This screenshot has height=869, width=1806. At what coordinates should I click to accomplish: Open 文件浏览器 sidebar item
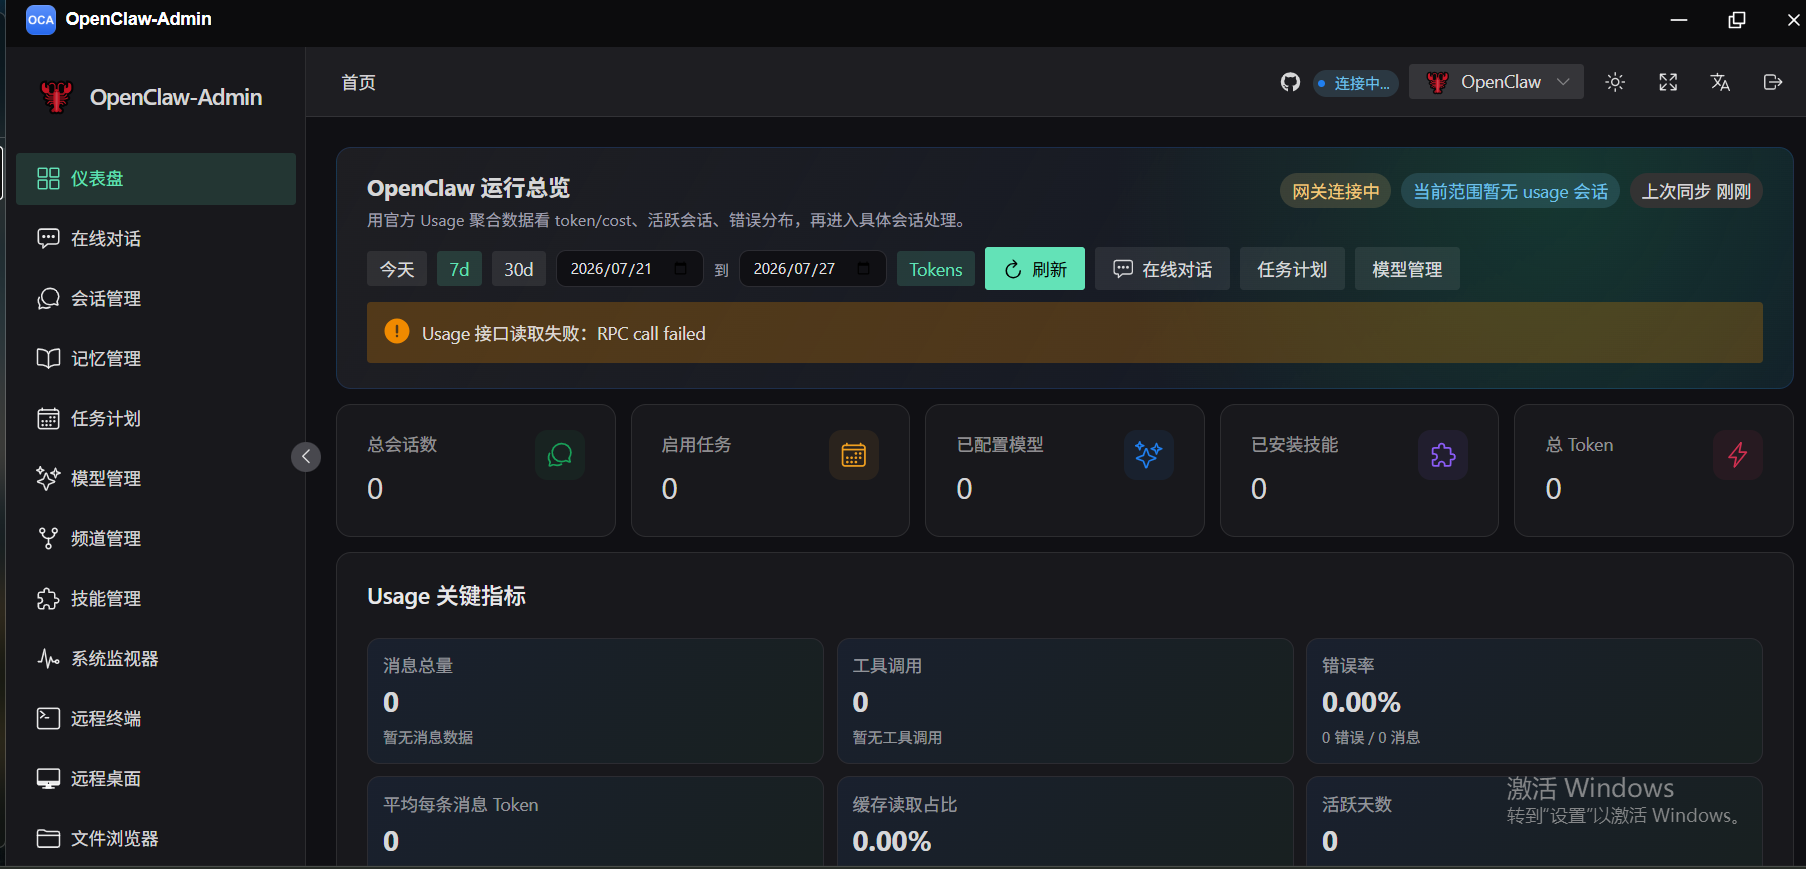click(156, 839)
